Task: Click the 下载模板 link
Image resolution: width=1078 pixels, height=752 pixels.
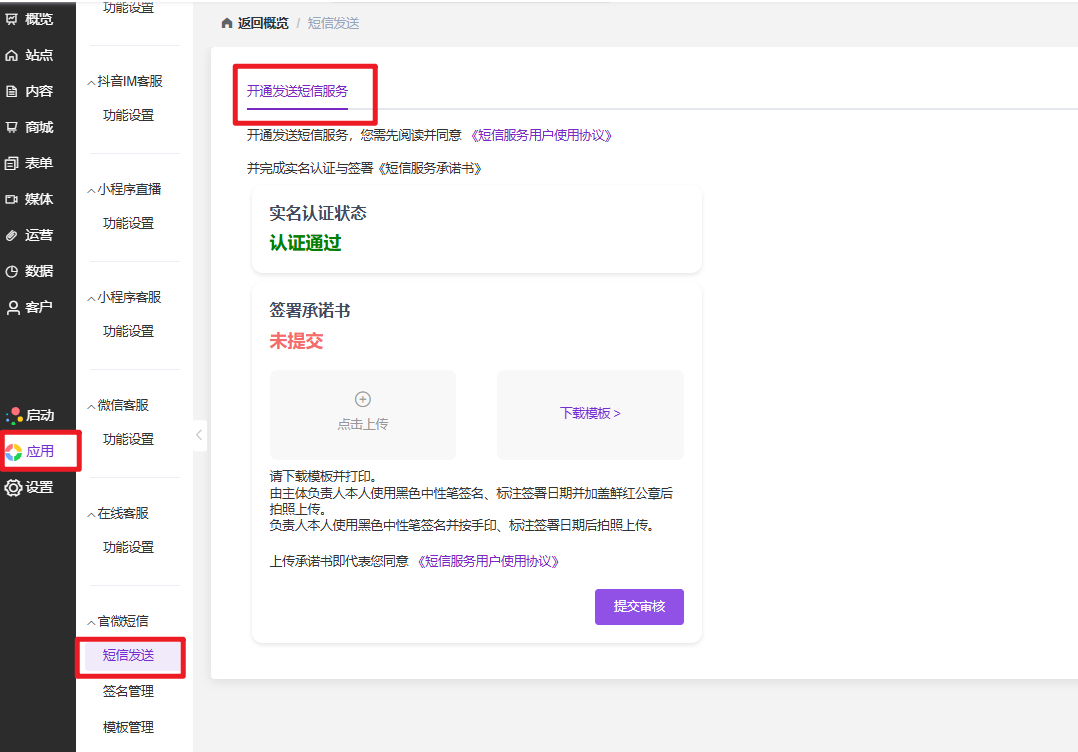Action: coord(590,413)
